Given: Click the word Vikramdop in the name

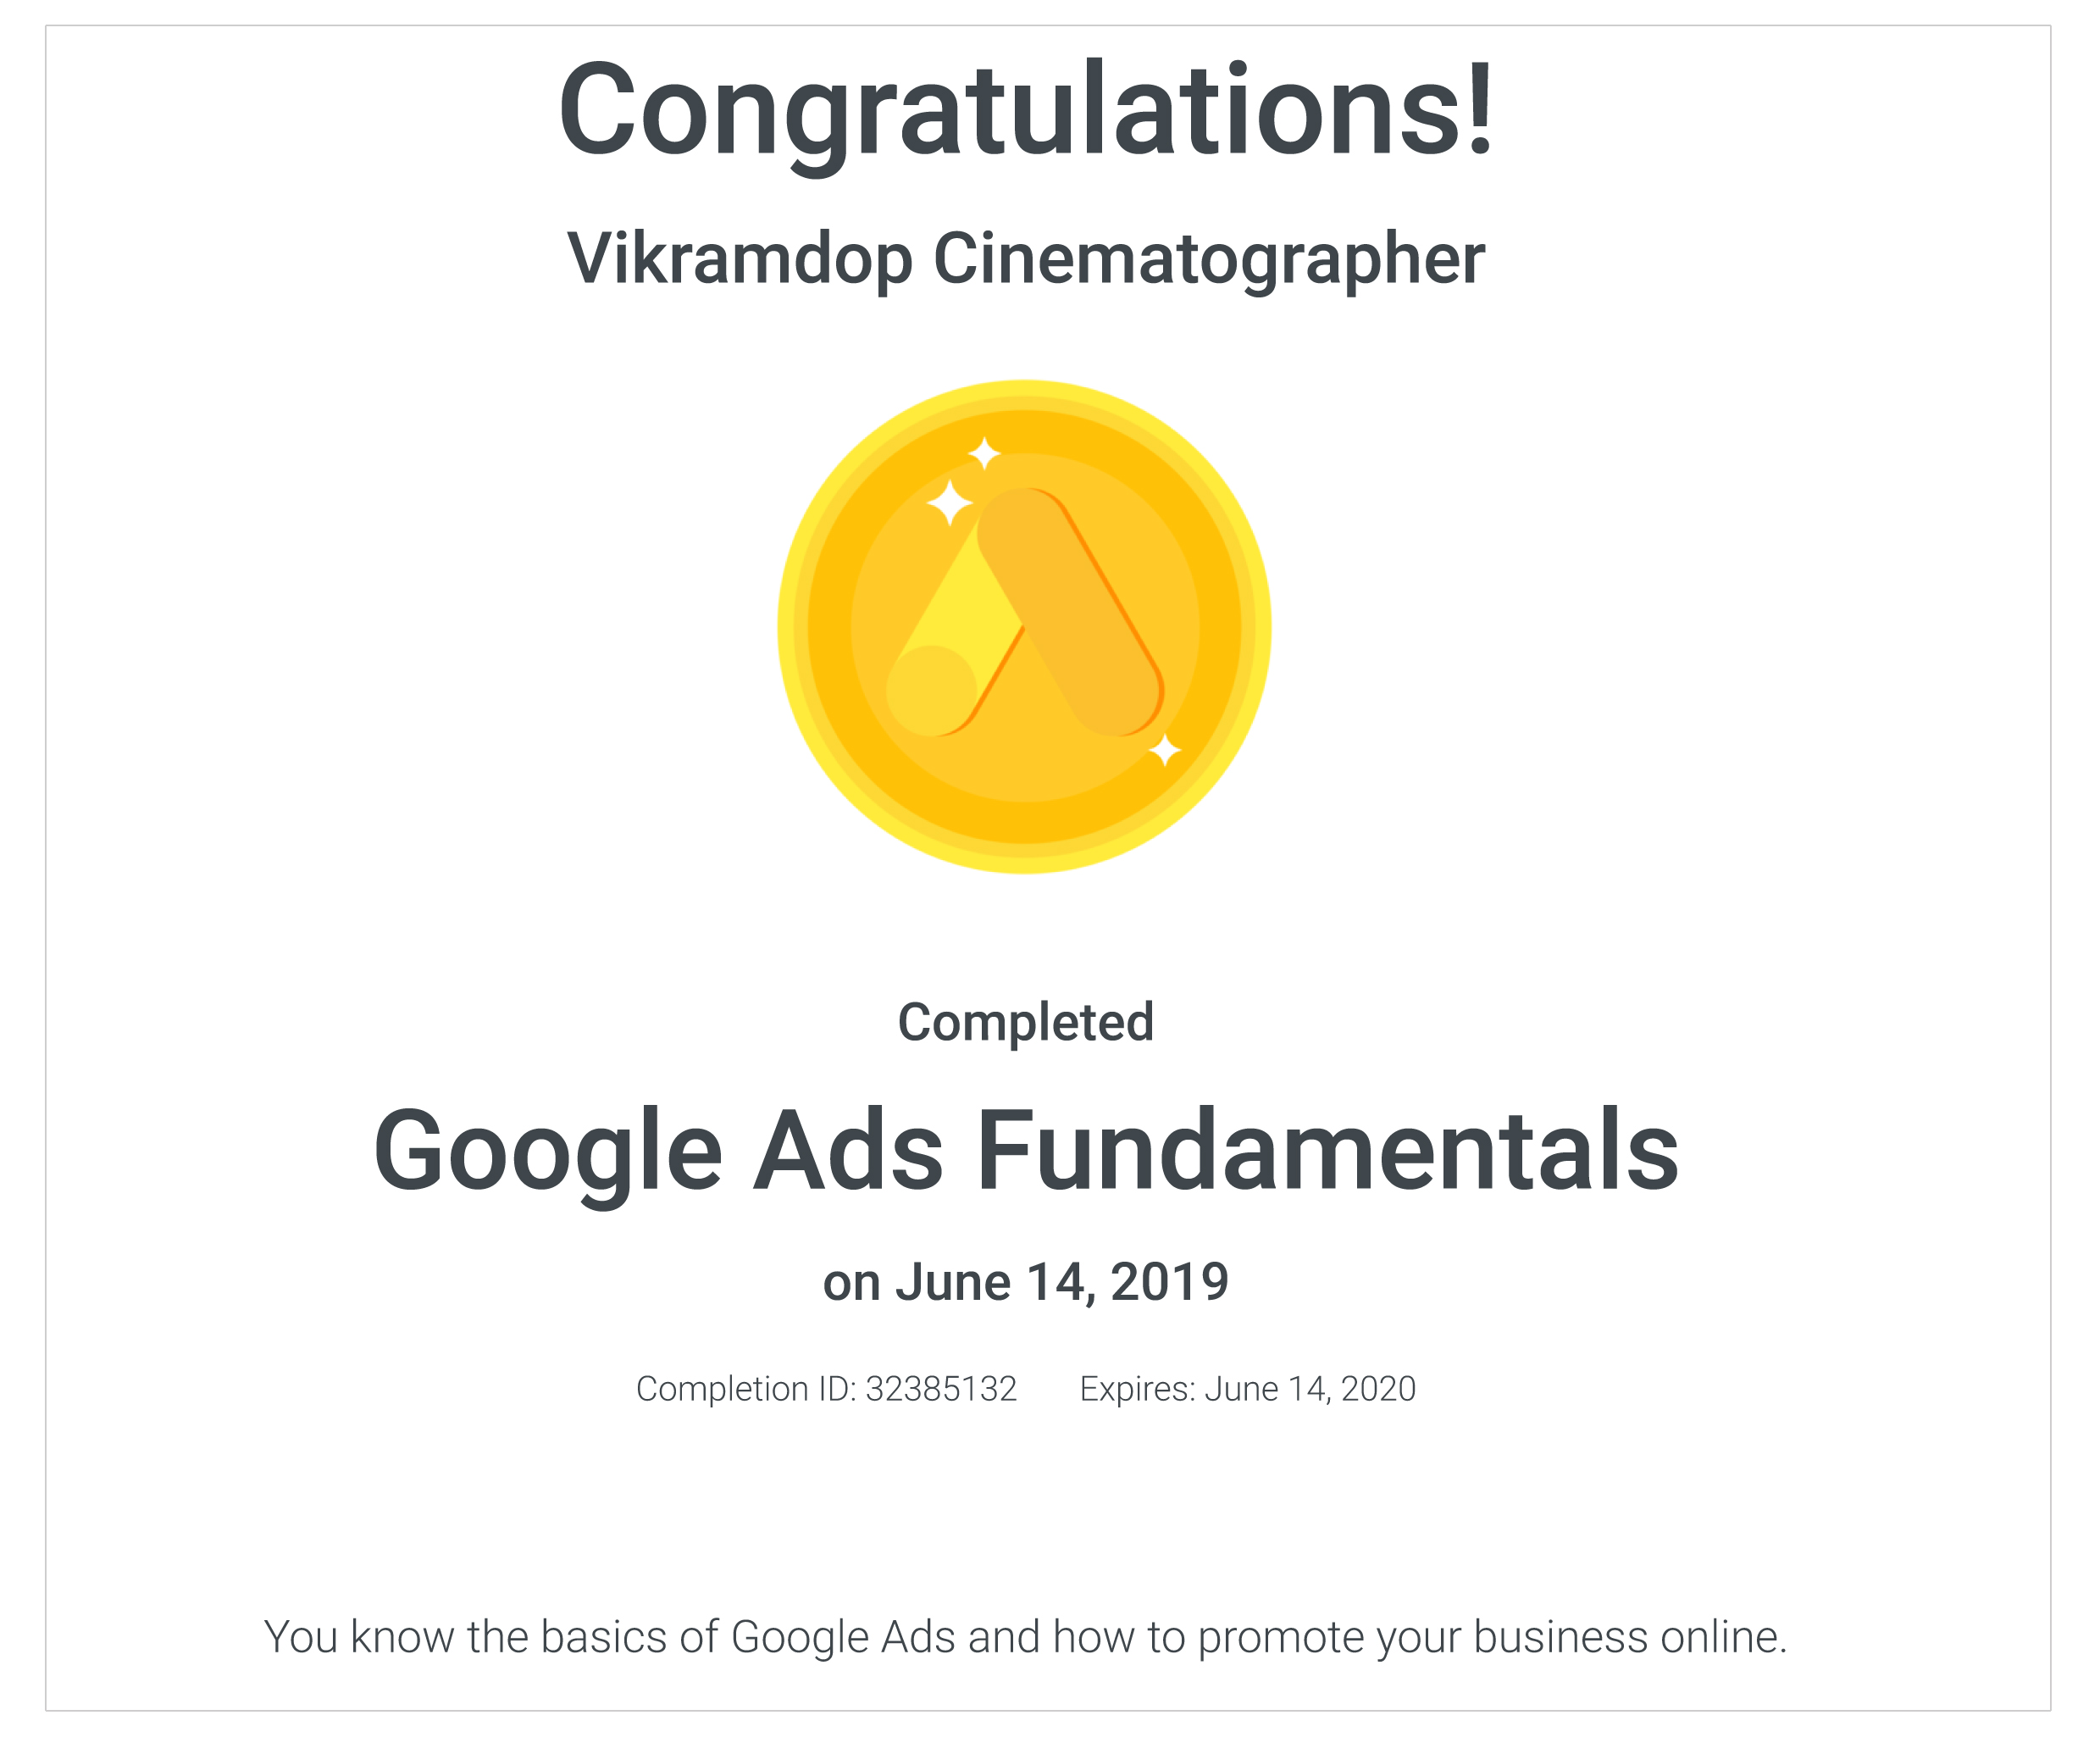Looking at the screenshot, I should 739,259.
